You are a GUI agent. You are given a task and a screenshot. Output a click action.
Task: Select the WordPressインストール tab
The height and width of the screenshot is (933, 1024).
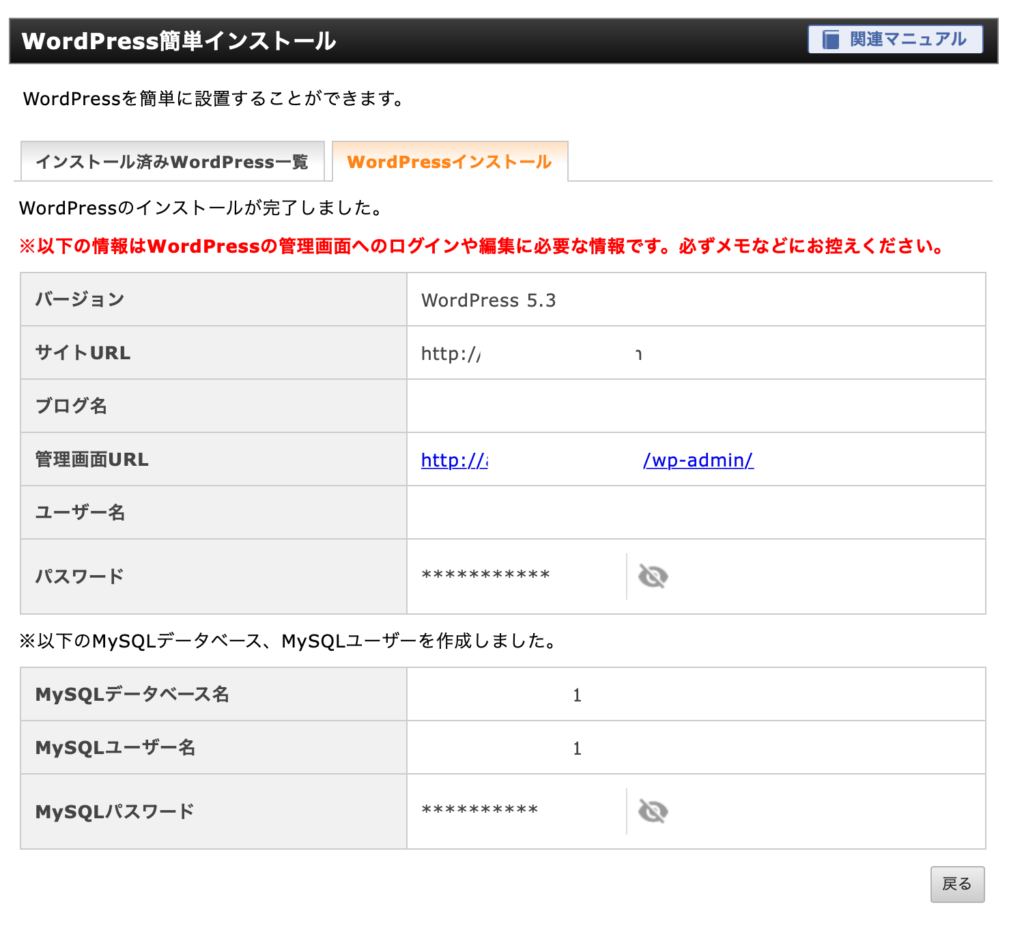pyautogui.click(x=449, y=161)
